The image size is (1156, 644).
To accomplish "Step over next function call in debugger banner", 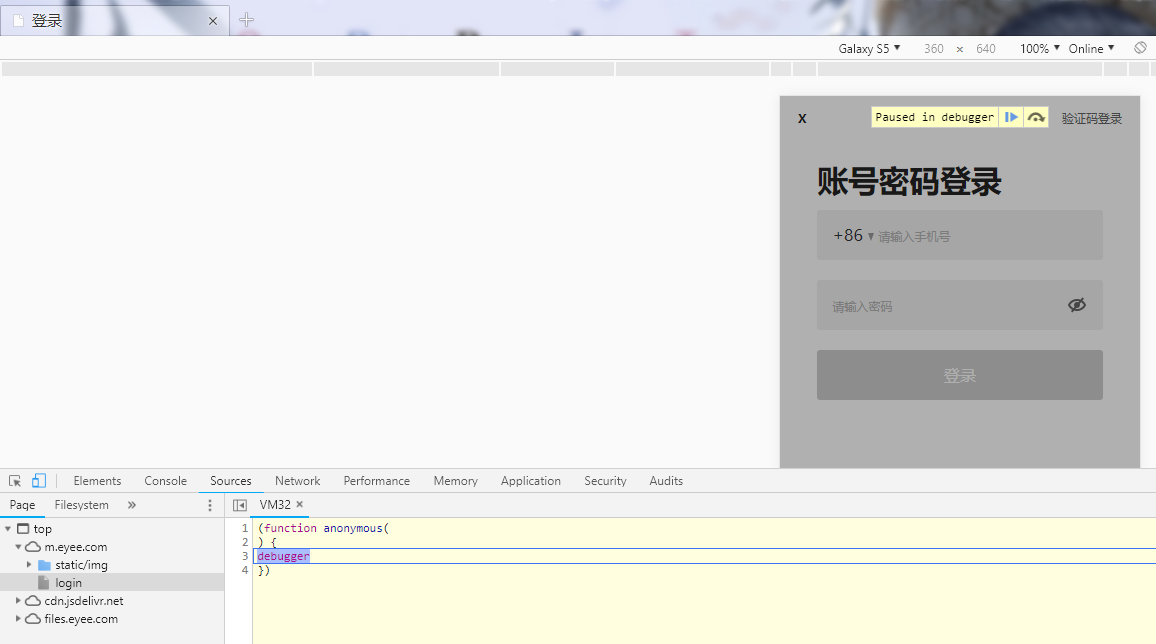I will pos(1036,117).
